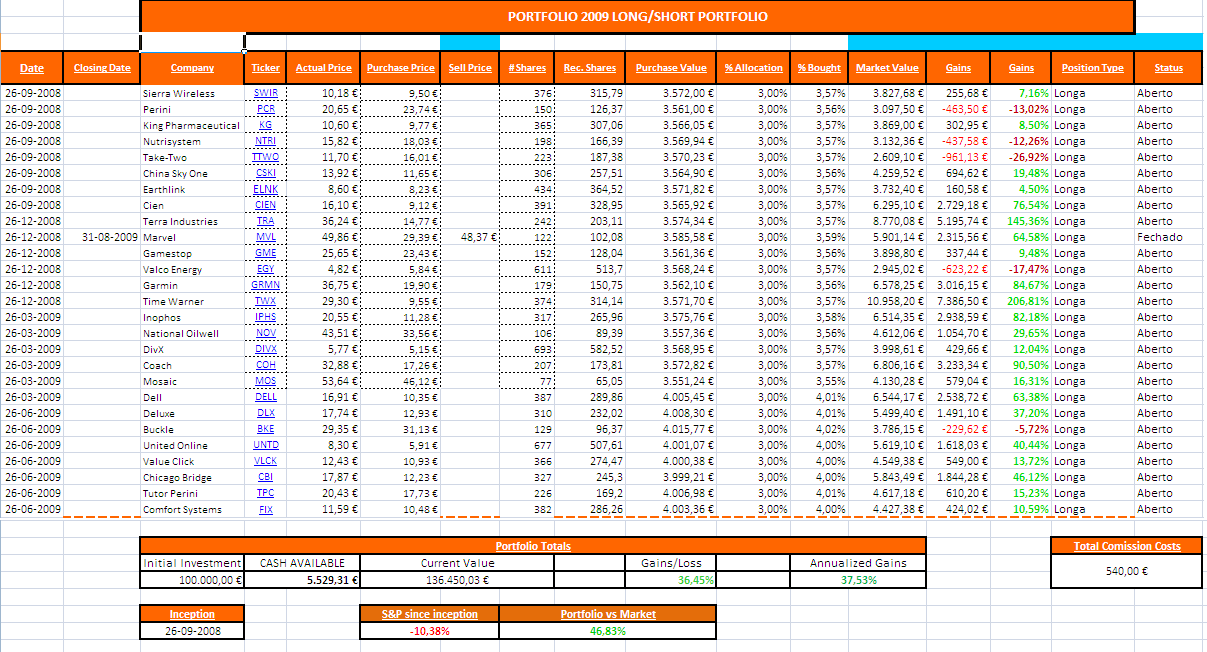
Task: Click the FIX ticker link
Action: (265, 509)
